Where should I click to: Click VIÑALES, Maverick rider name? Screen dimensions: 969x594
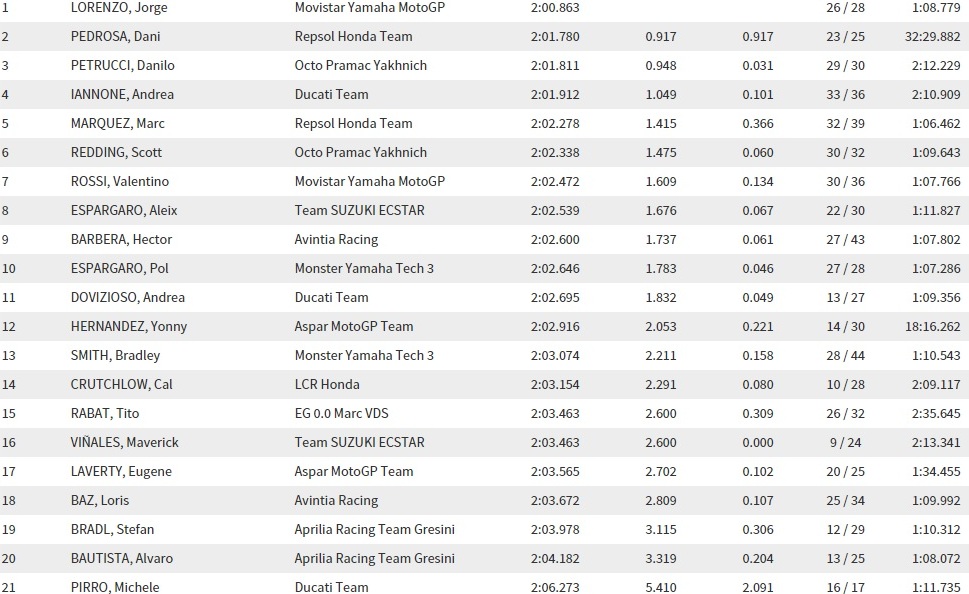pos(125,443)
